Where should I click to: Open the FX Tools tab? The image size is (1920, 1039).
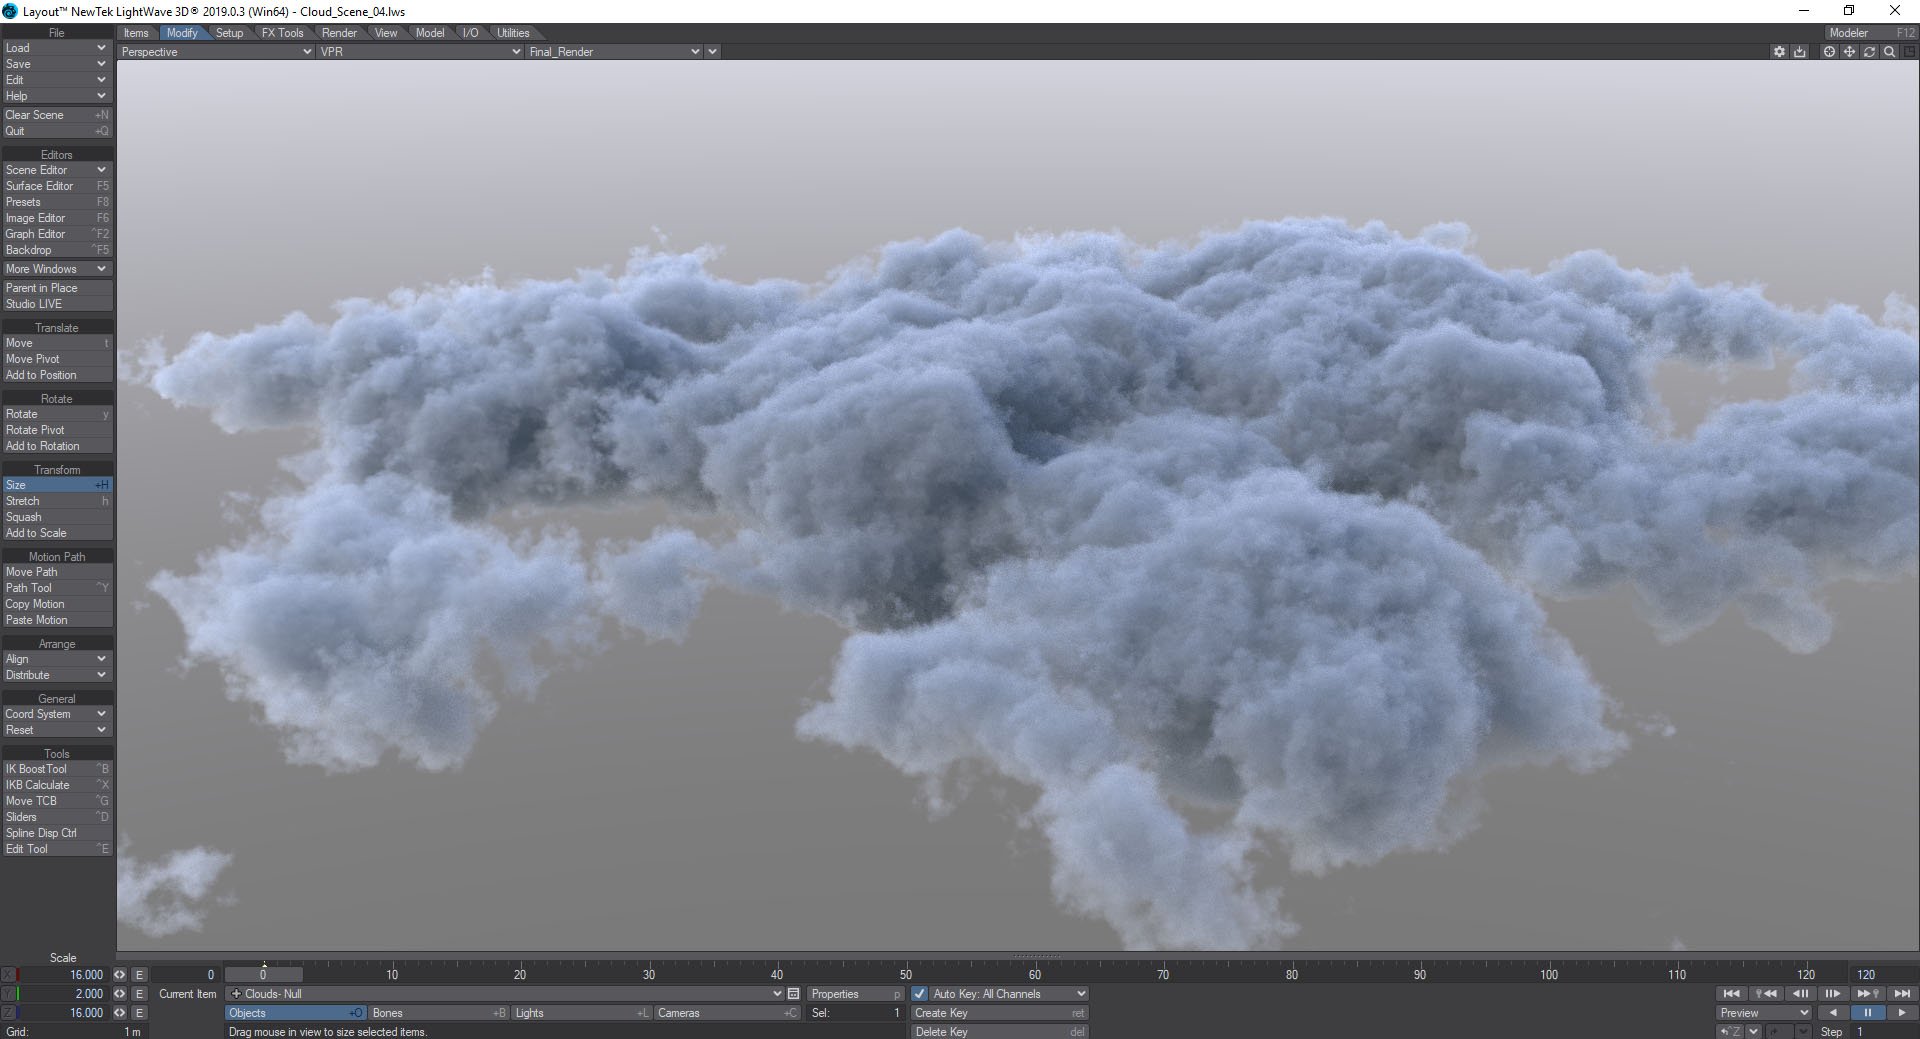click(x=282, y=33)
